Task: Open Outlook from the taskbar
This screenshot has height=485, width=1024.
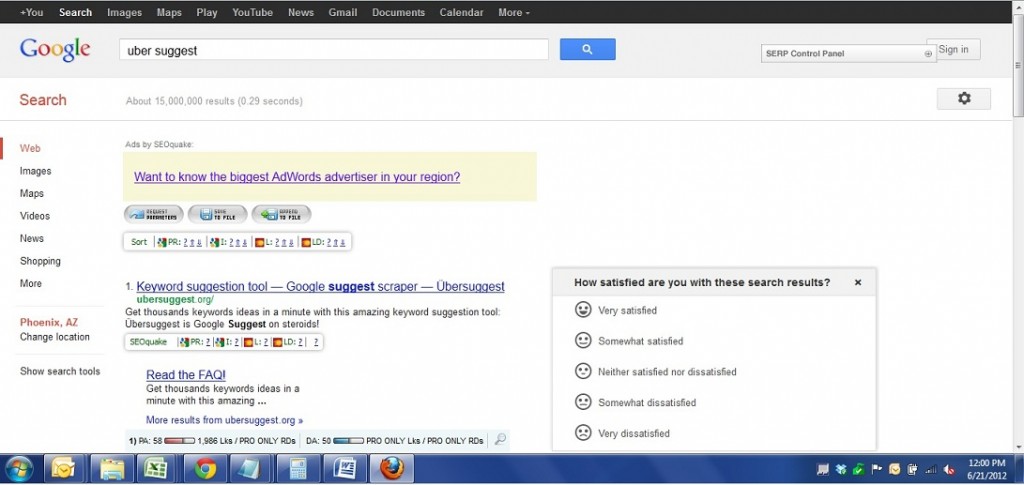Action: pos(63,469)
